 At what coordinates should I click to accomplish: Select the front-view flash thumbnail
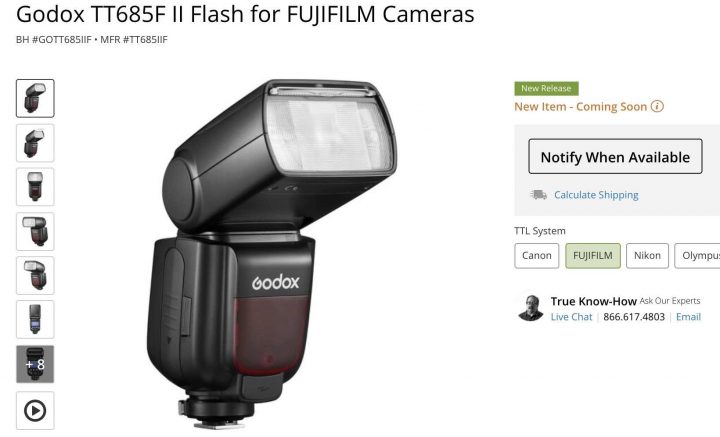pos(35,187)
